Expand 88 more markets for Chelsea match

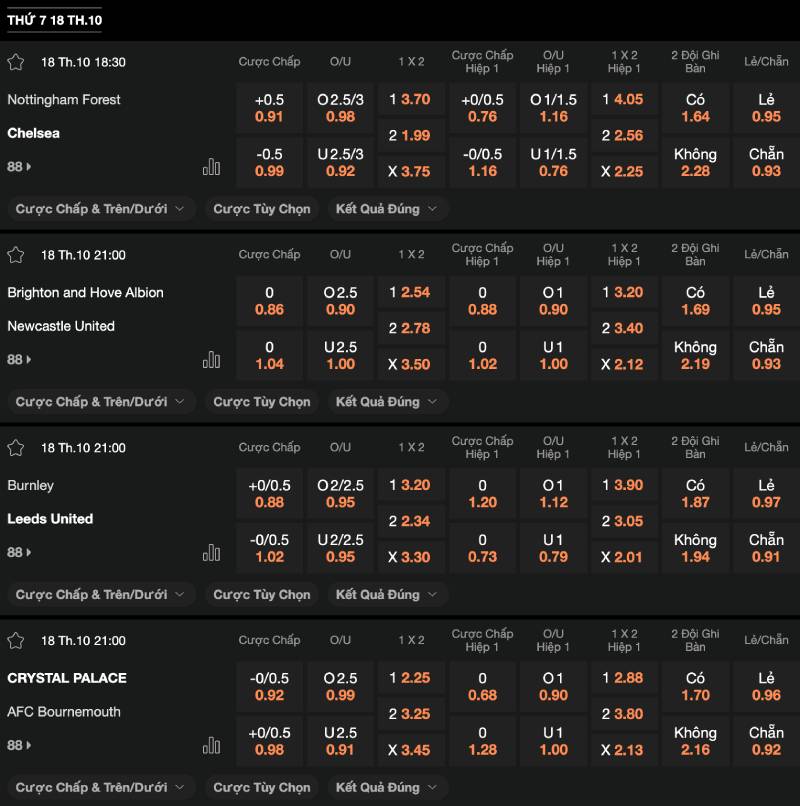pos(19,167)
